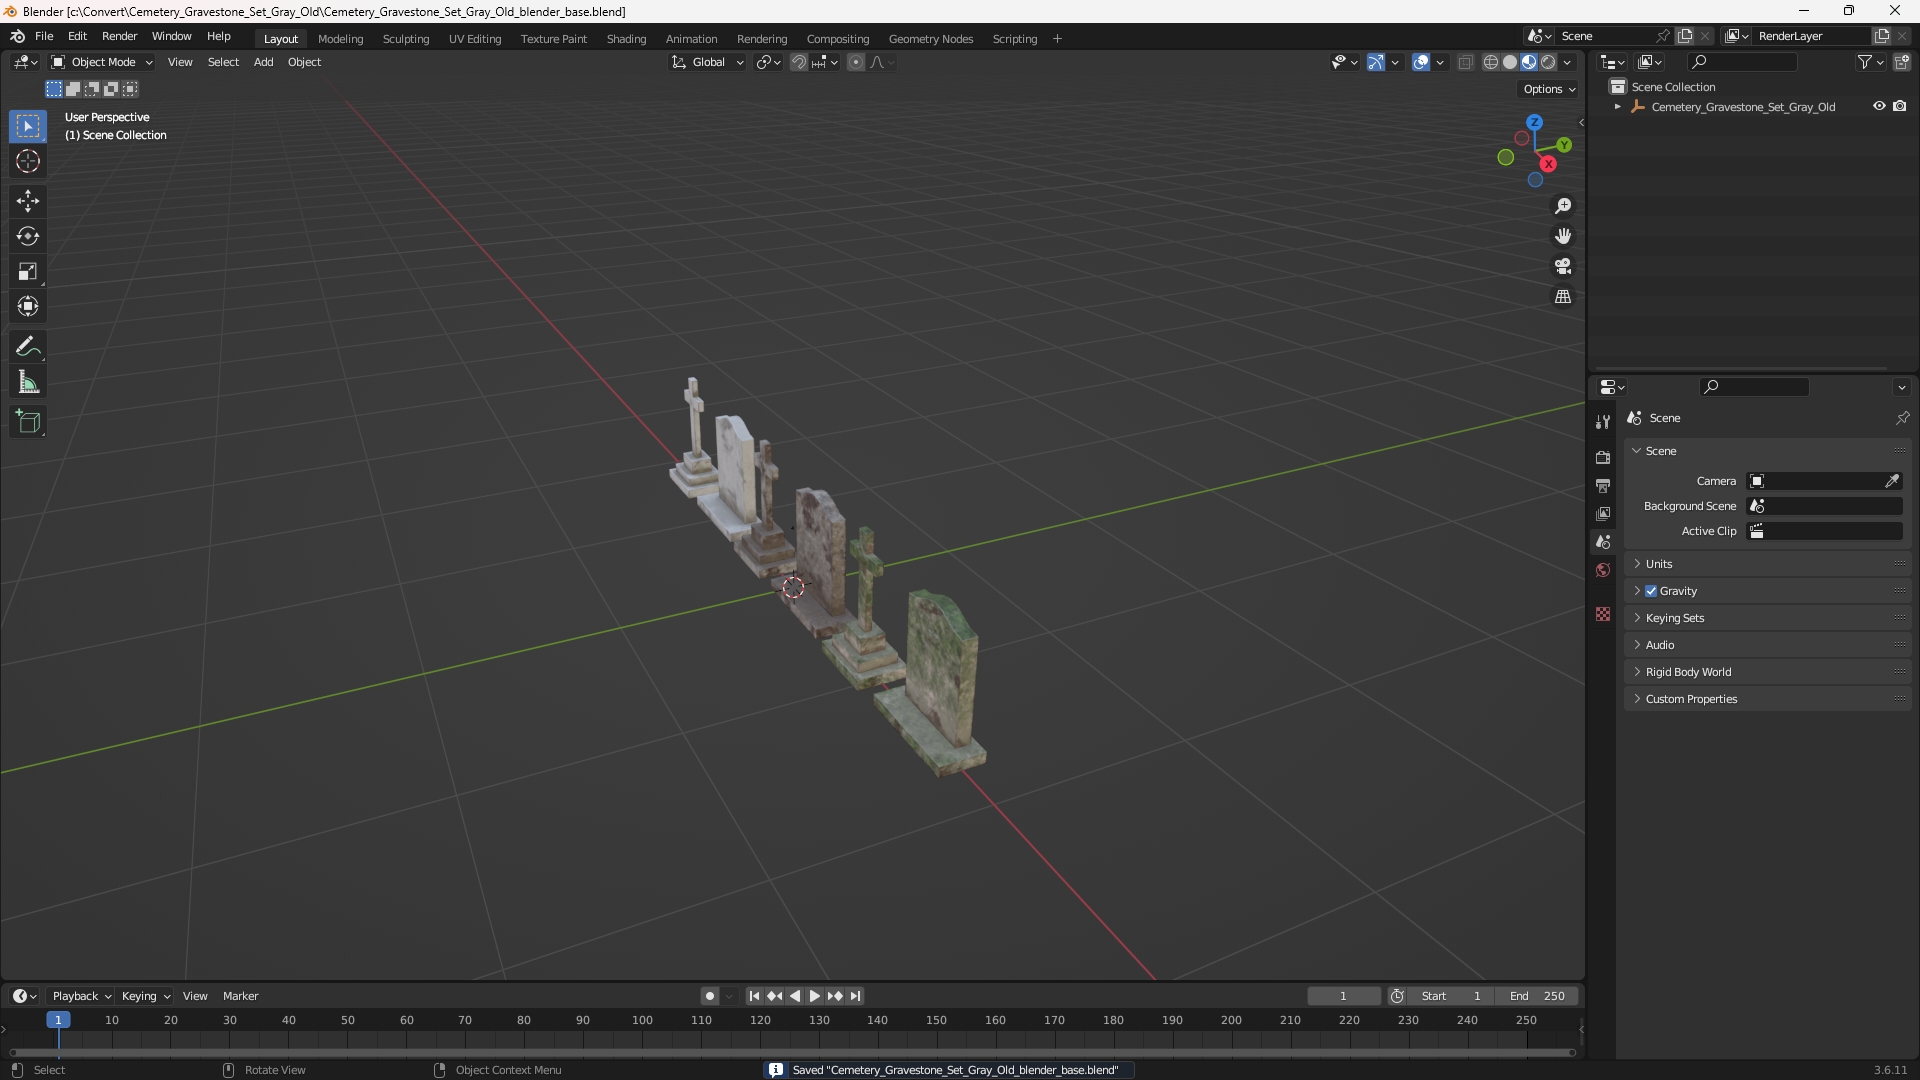The image size is (1920, 1080).
Task: Open the Texture properties checker icon
Action: (1603, 614)
